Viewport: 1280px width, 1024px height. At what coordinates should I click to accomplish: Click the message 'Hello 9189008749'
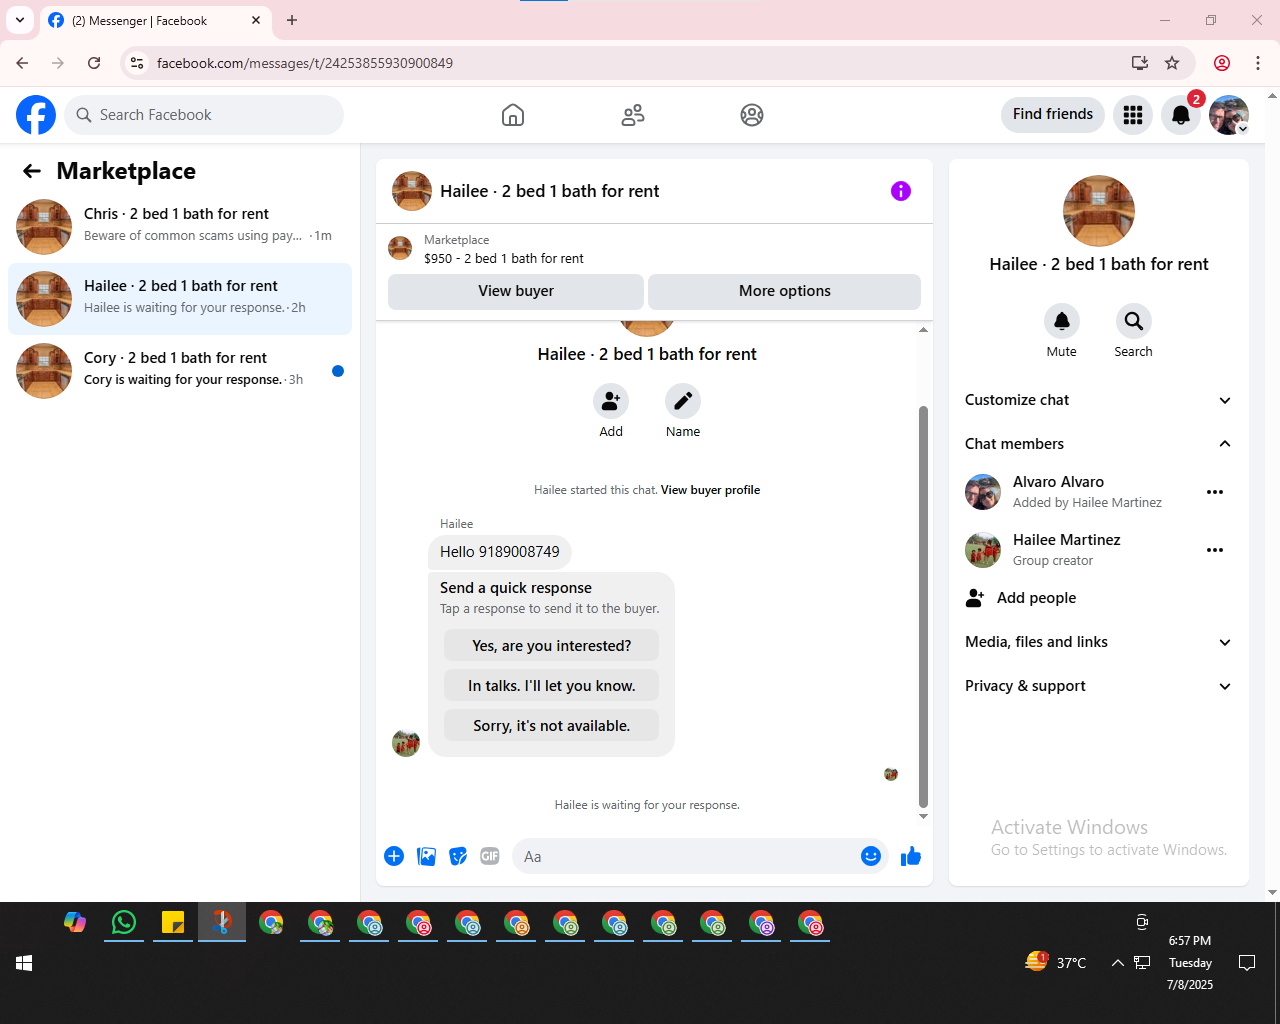coord(500,552)
